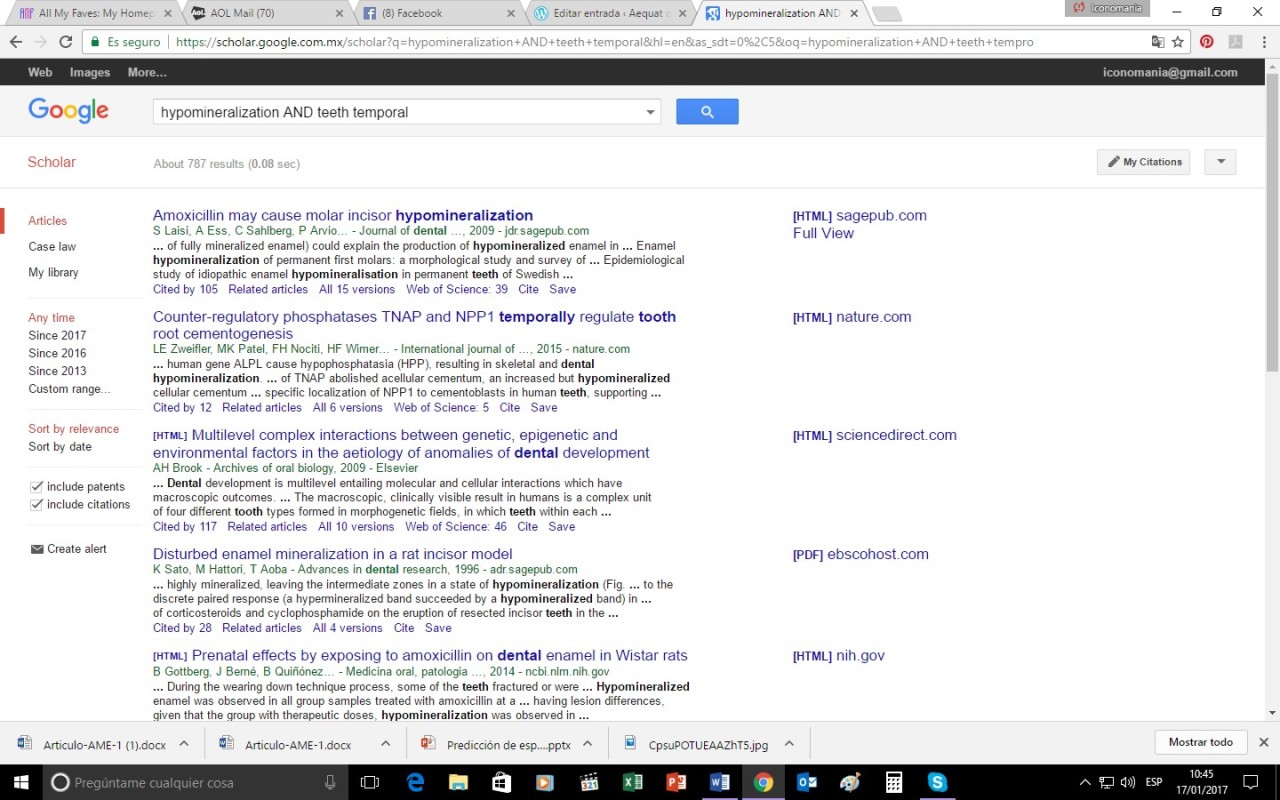1280x800 pixels.
Task: Click Web of Science: 46 link
Action: pyautogui.click(x=456, y=526)
